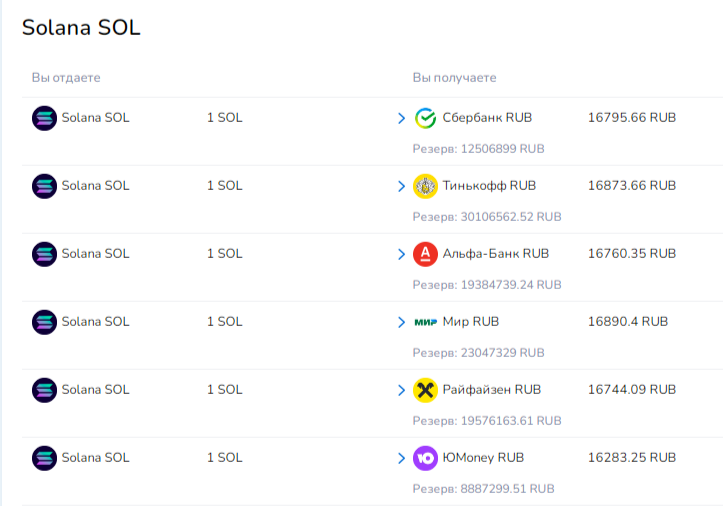Click 1 SOL amount in Mir row
The image size is (723, 506).
click(225, 321)
